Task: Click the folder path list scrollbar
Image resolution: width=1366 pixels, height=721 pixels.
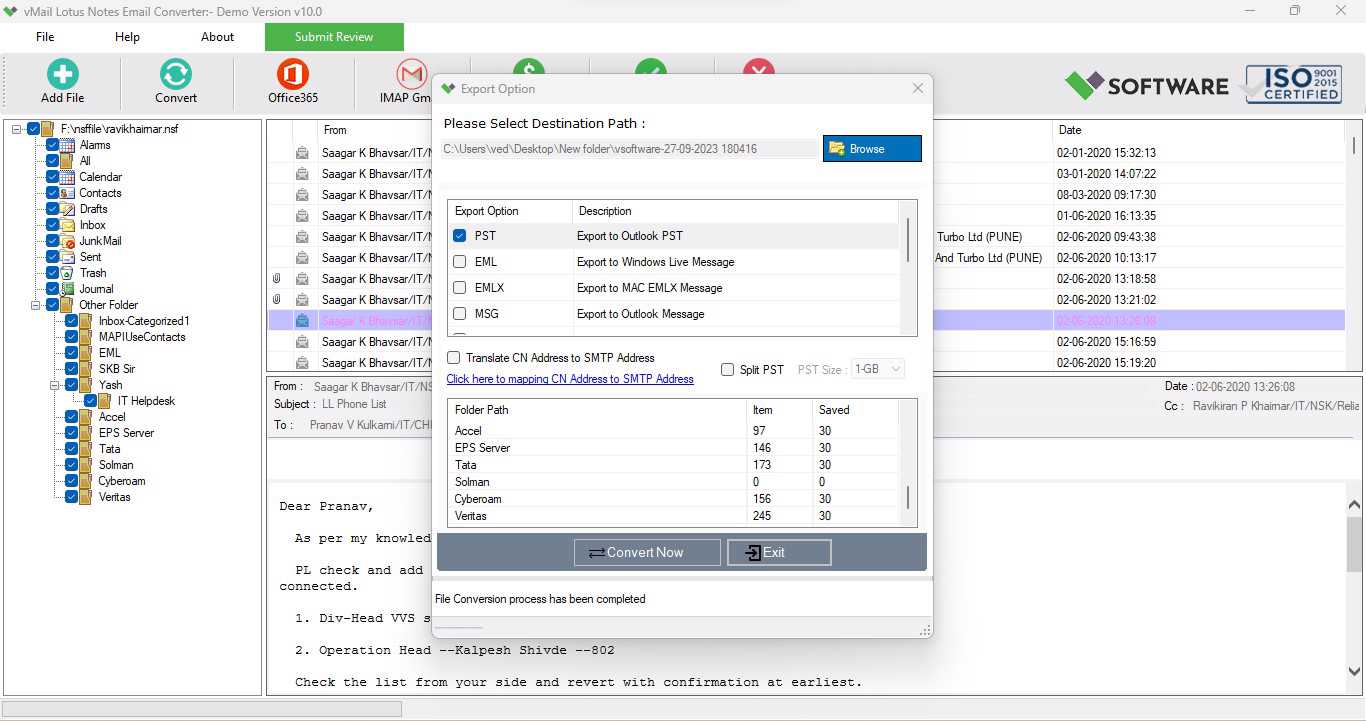Action: point(908,498)
